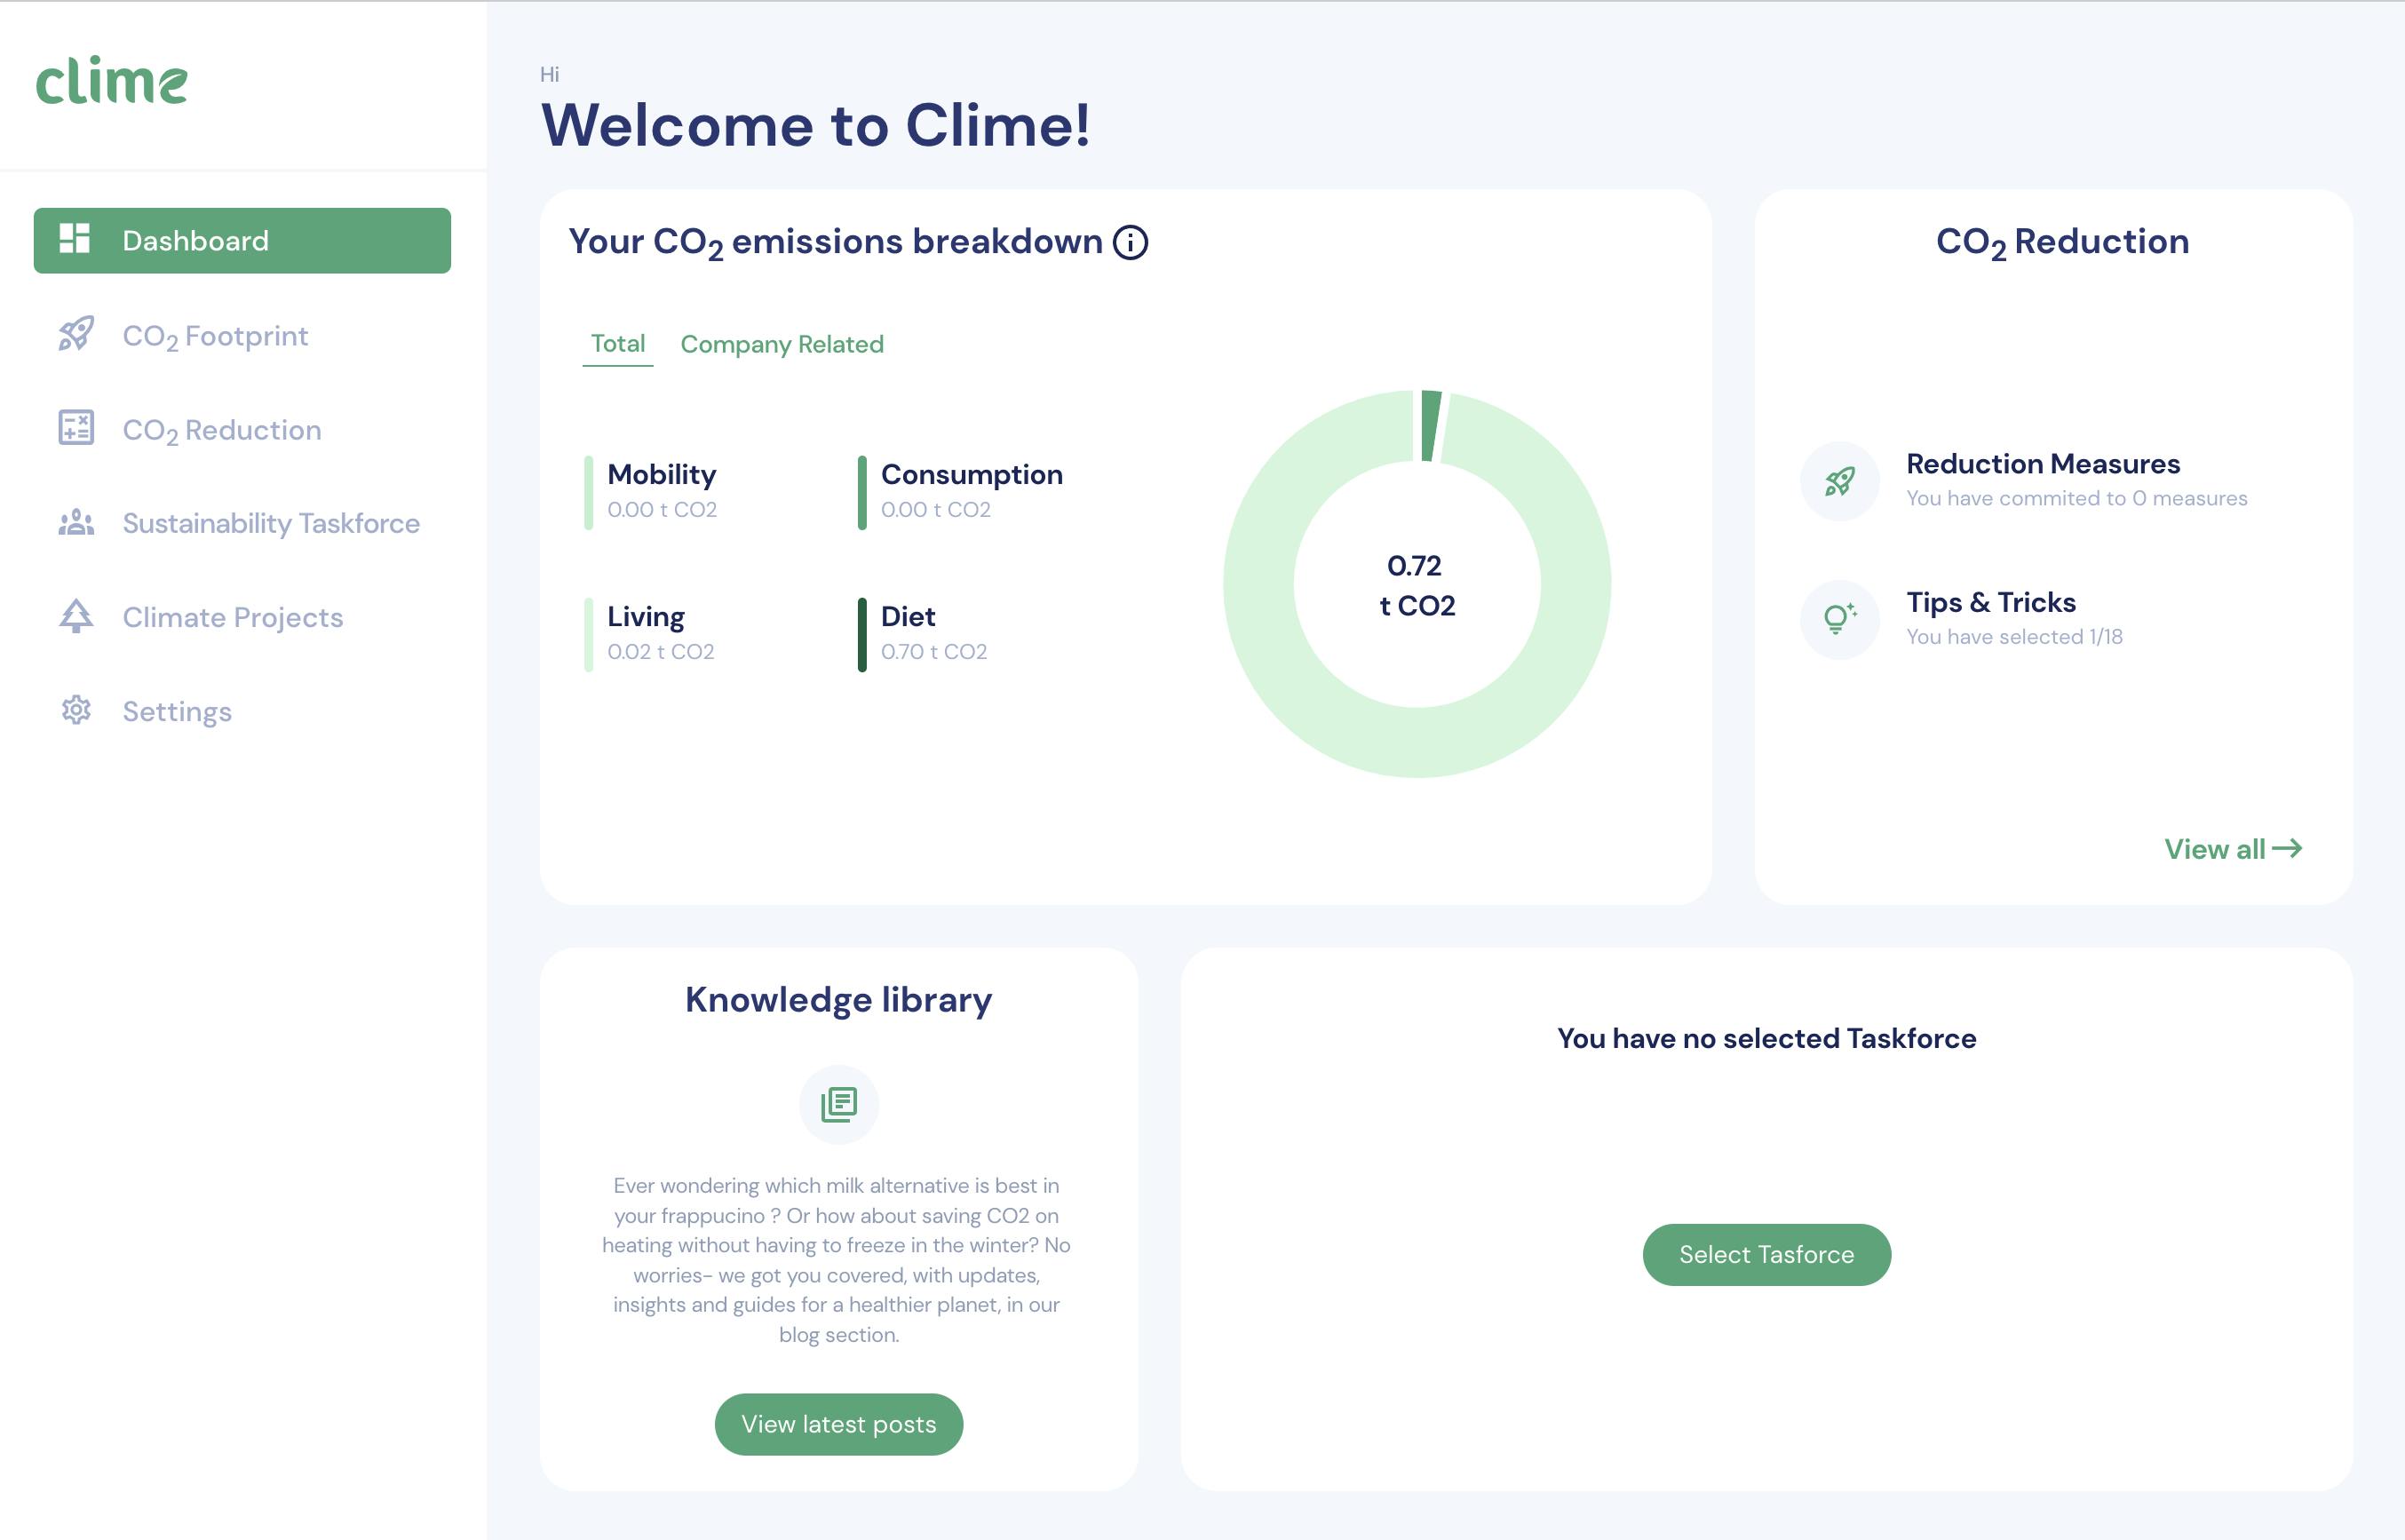Click the gear icon beside Settings
The width and height of the screenshot is (2405, 1540).
pyautogui.click(x=76, y=710)
